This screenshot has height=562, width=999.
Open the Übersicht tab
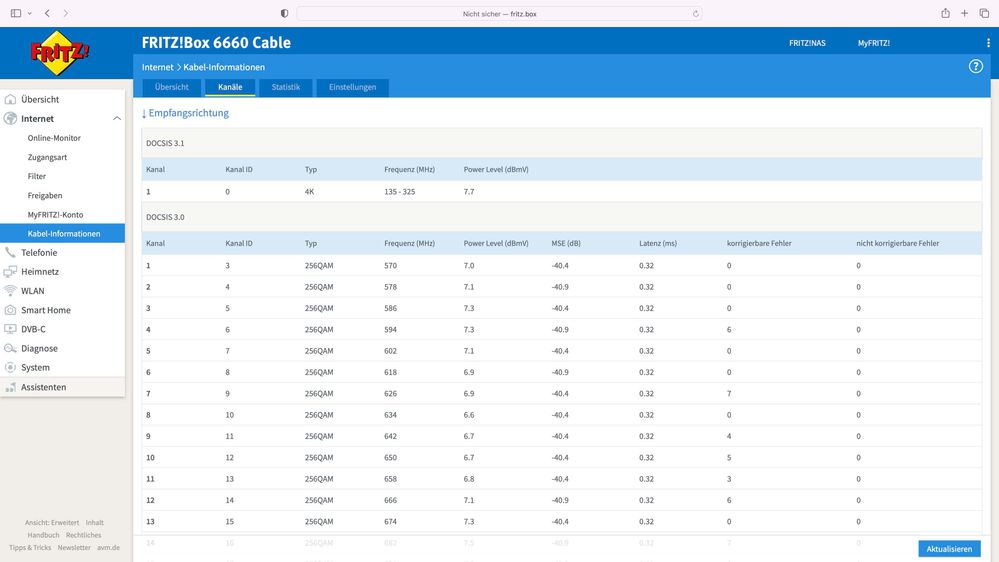(x=171, y=87)
